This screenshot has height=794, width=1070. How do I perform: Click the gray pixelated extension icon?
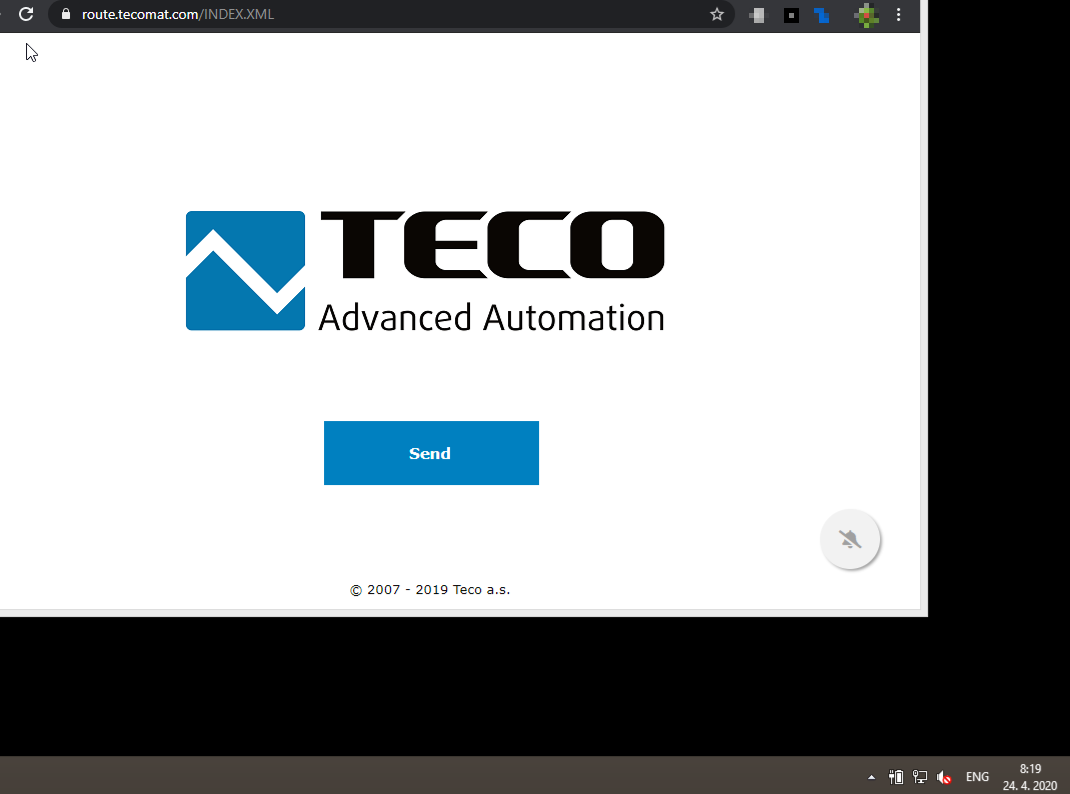(x=757, y=15)
